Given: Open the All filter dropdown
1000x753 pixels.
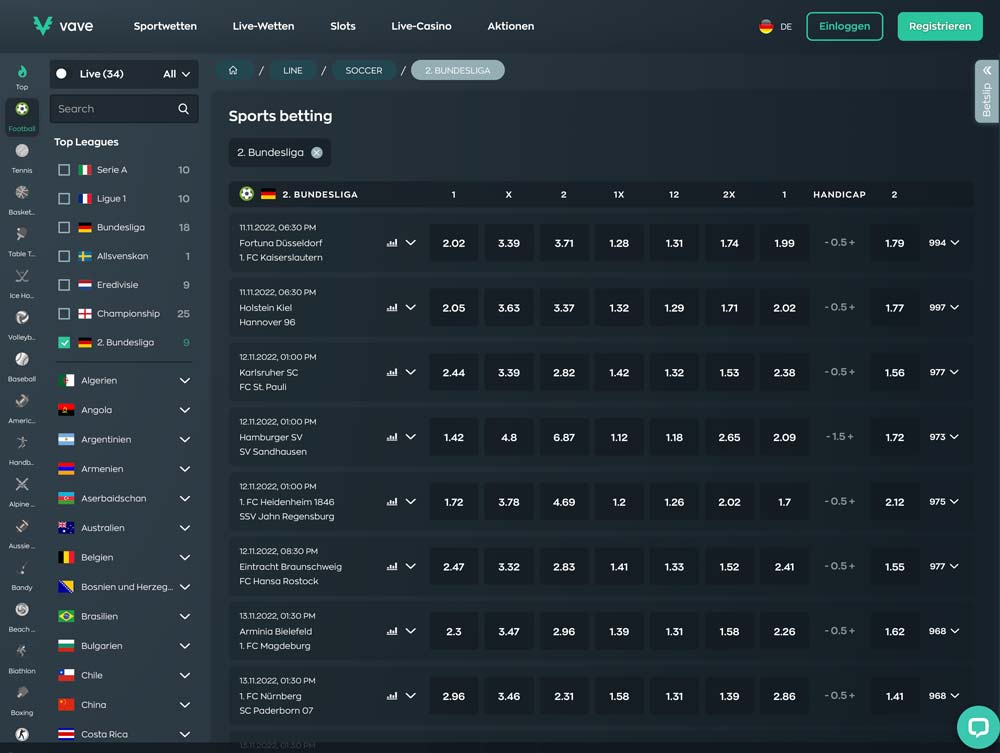Looking at the screenshot, I should 176,74.
